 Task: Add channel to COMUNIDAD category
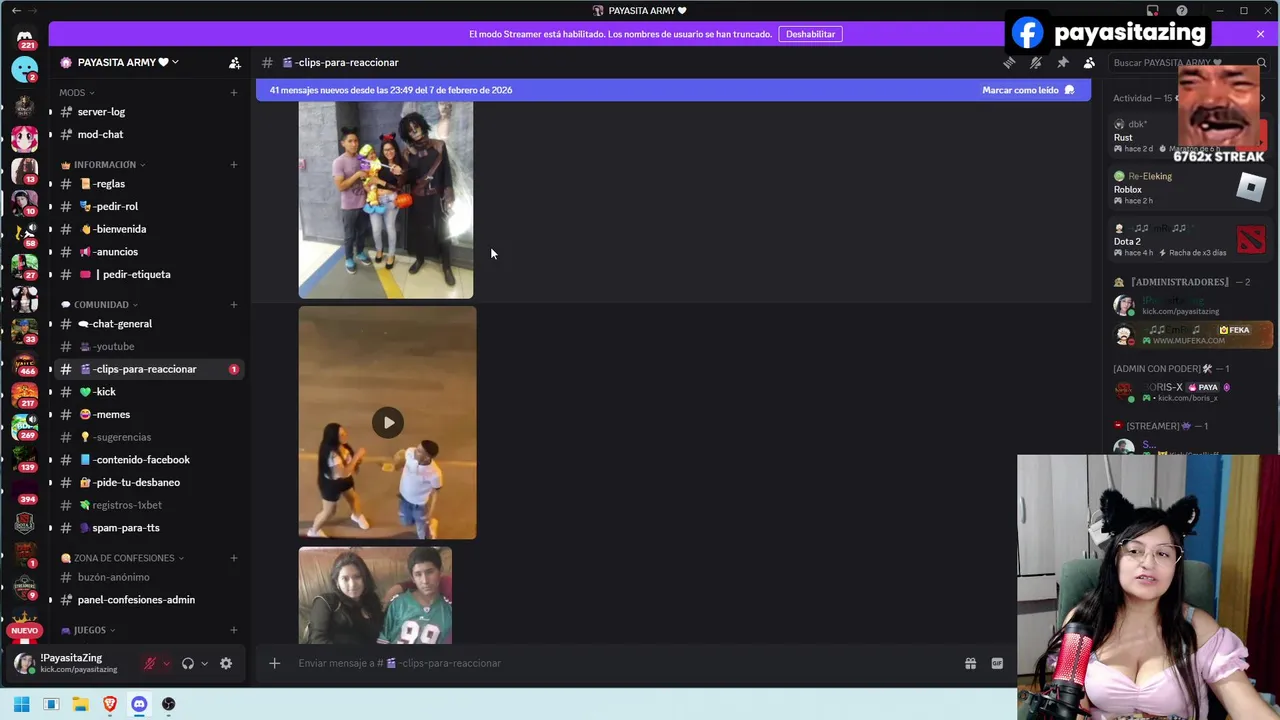pyautogui.click(x=234, y=305)
